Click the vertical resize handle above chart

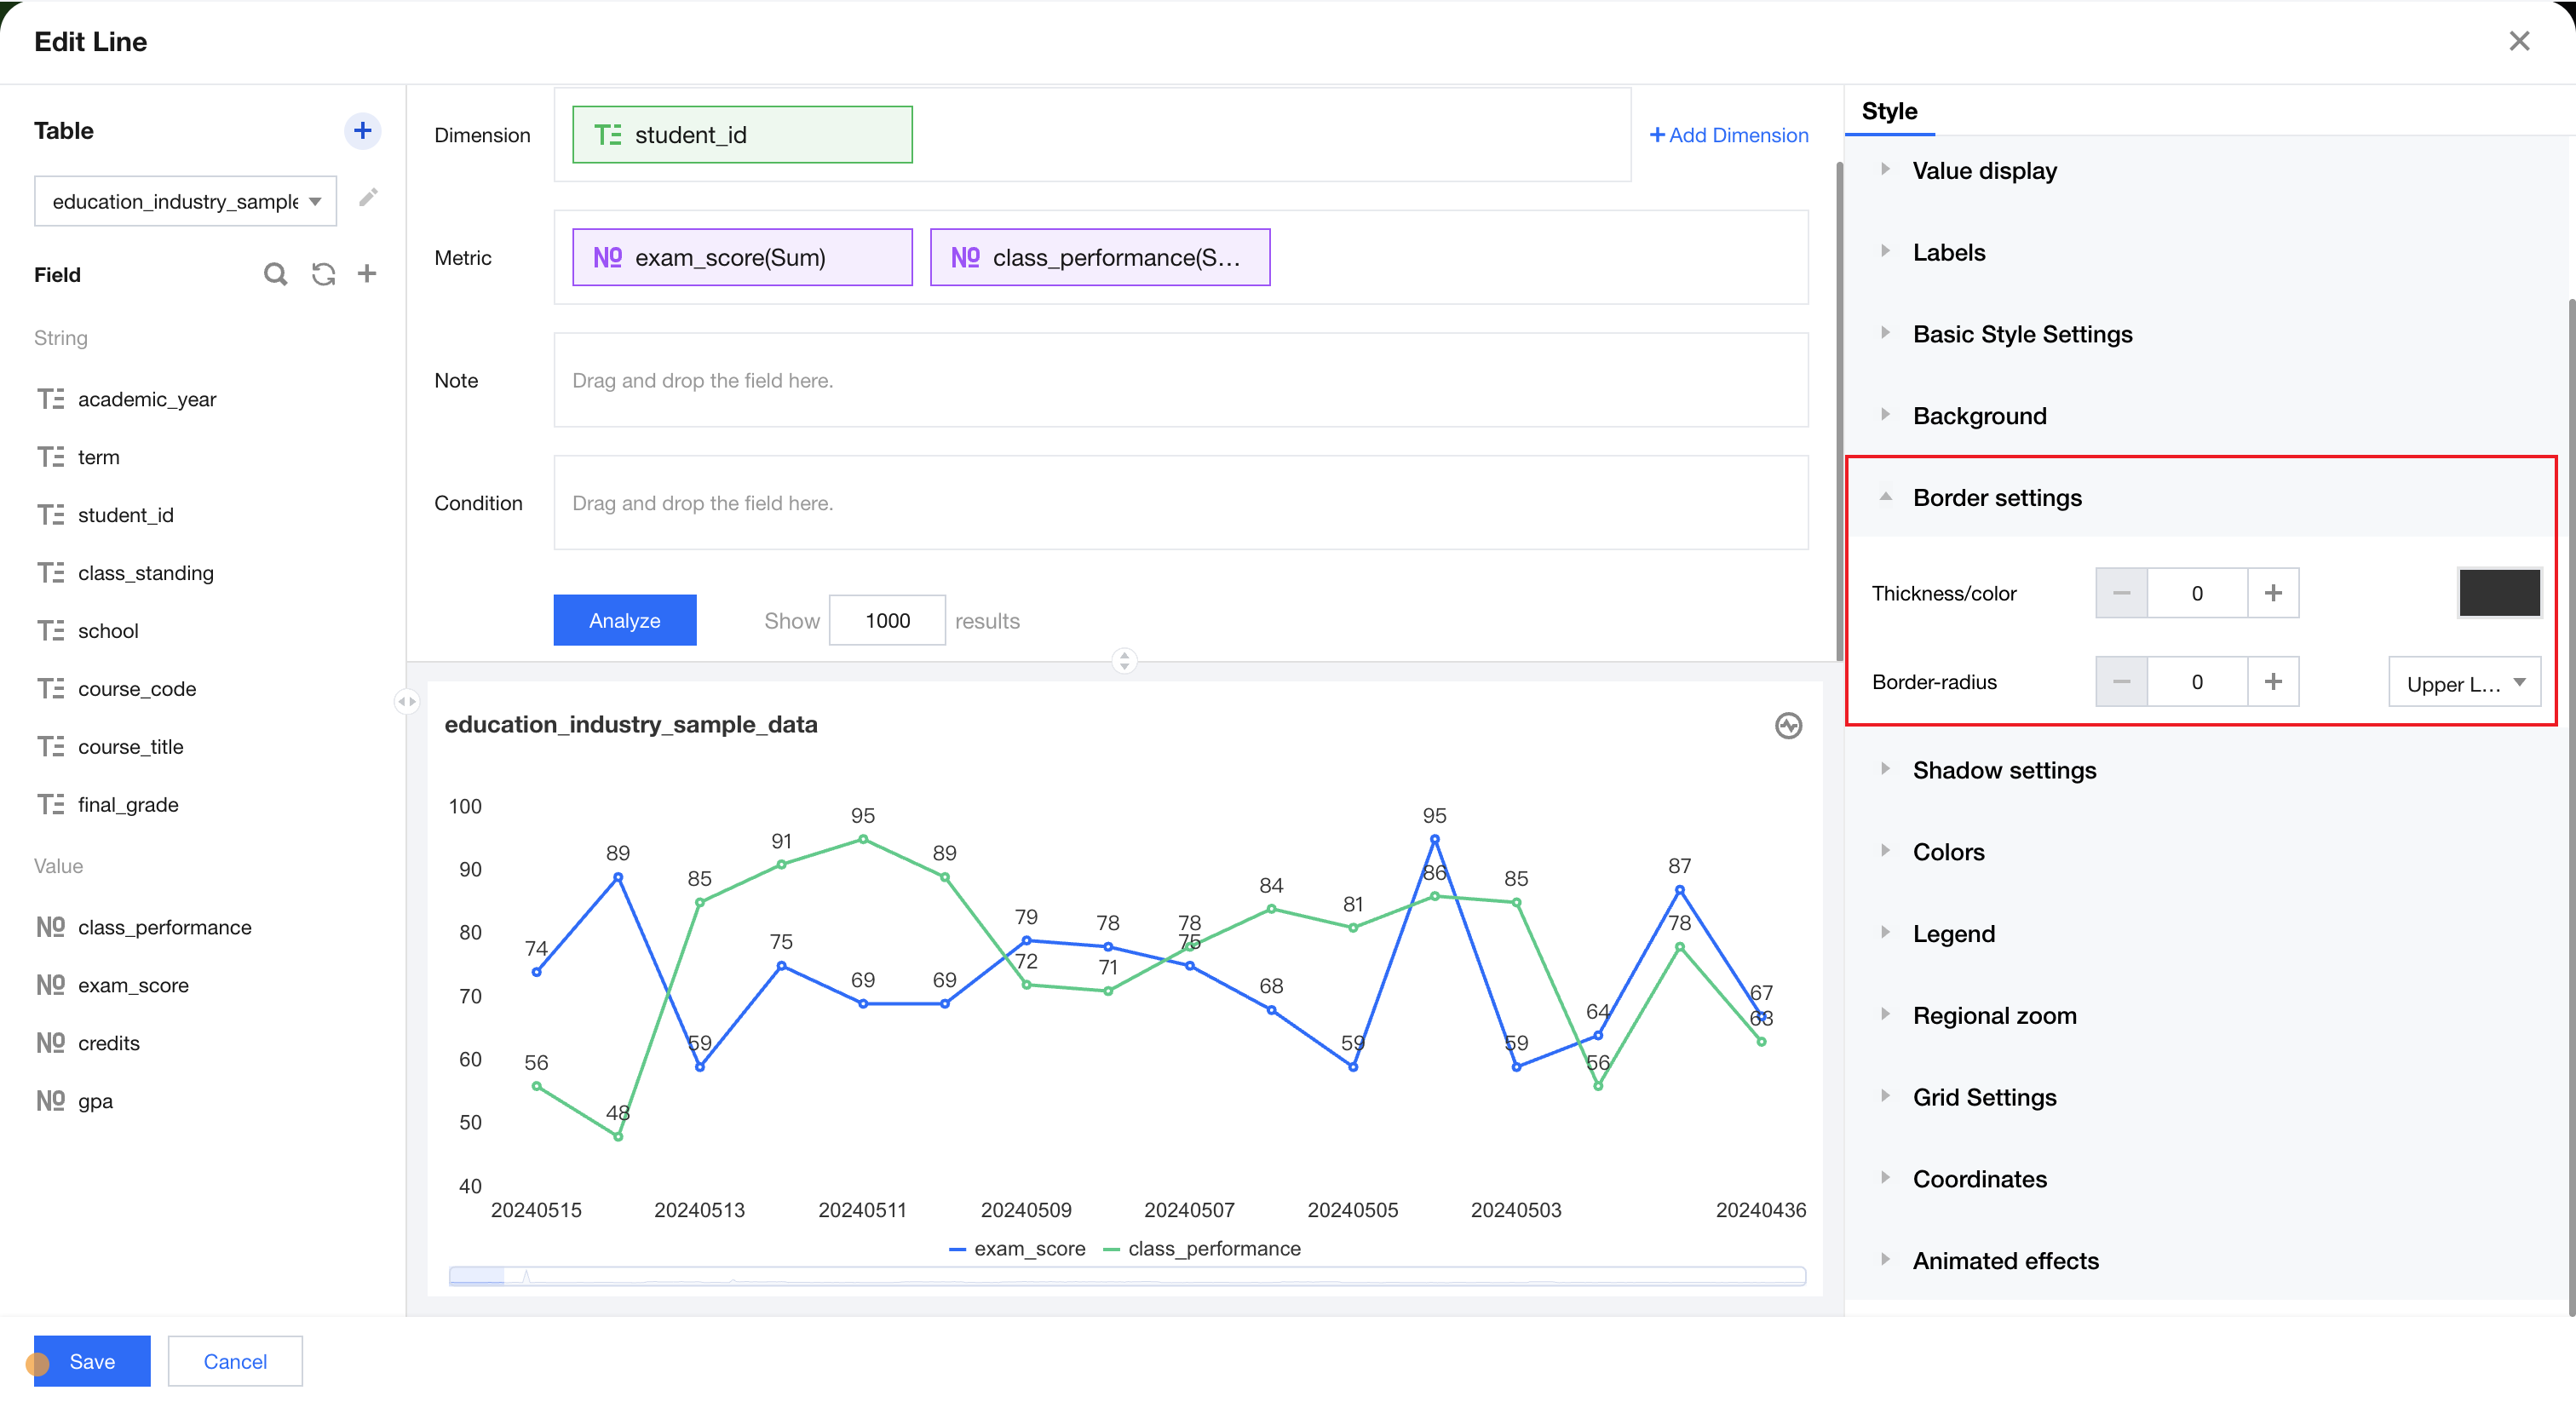click(x=1124, y=661)
